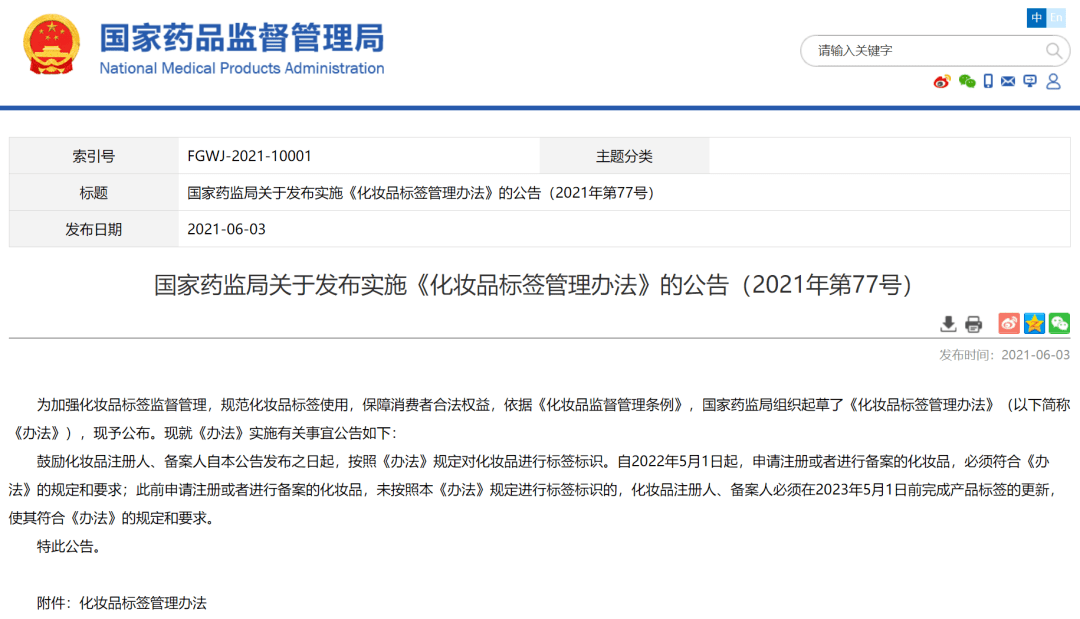Open the Weibo icon in header

(x=942, y=81)
